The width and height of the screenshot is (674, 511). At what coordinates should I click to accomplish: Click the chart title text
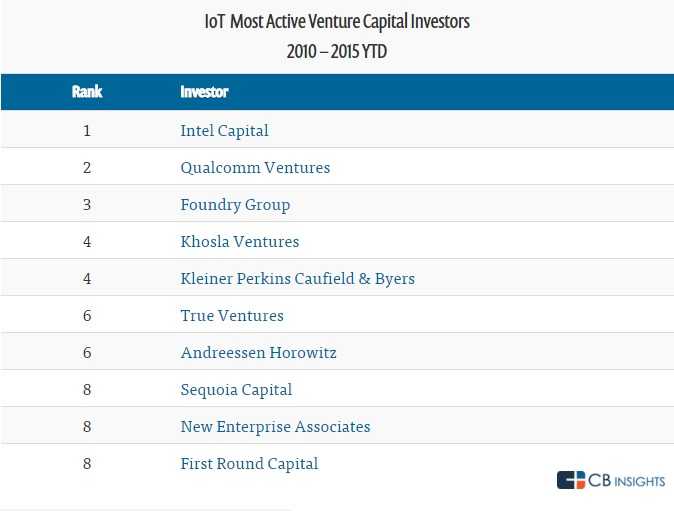[x=336, y=20]
